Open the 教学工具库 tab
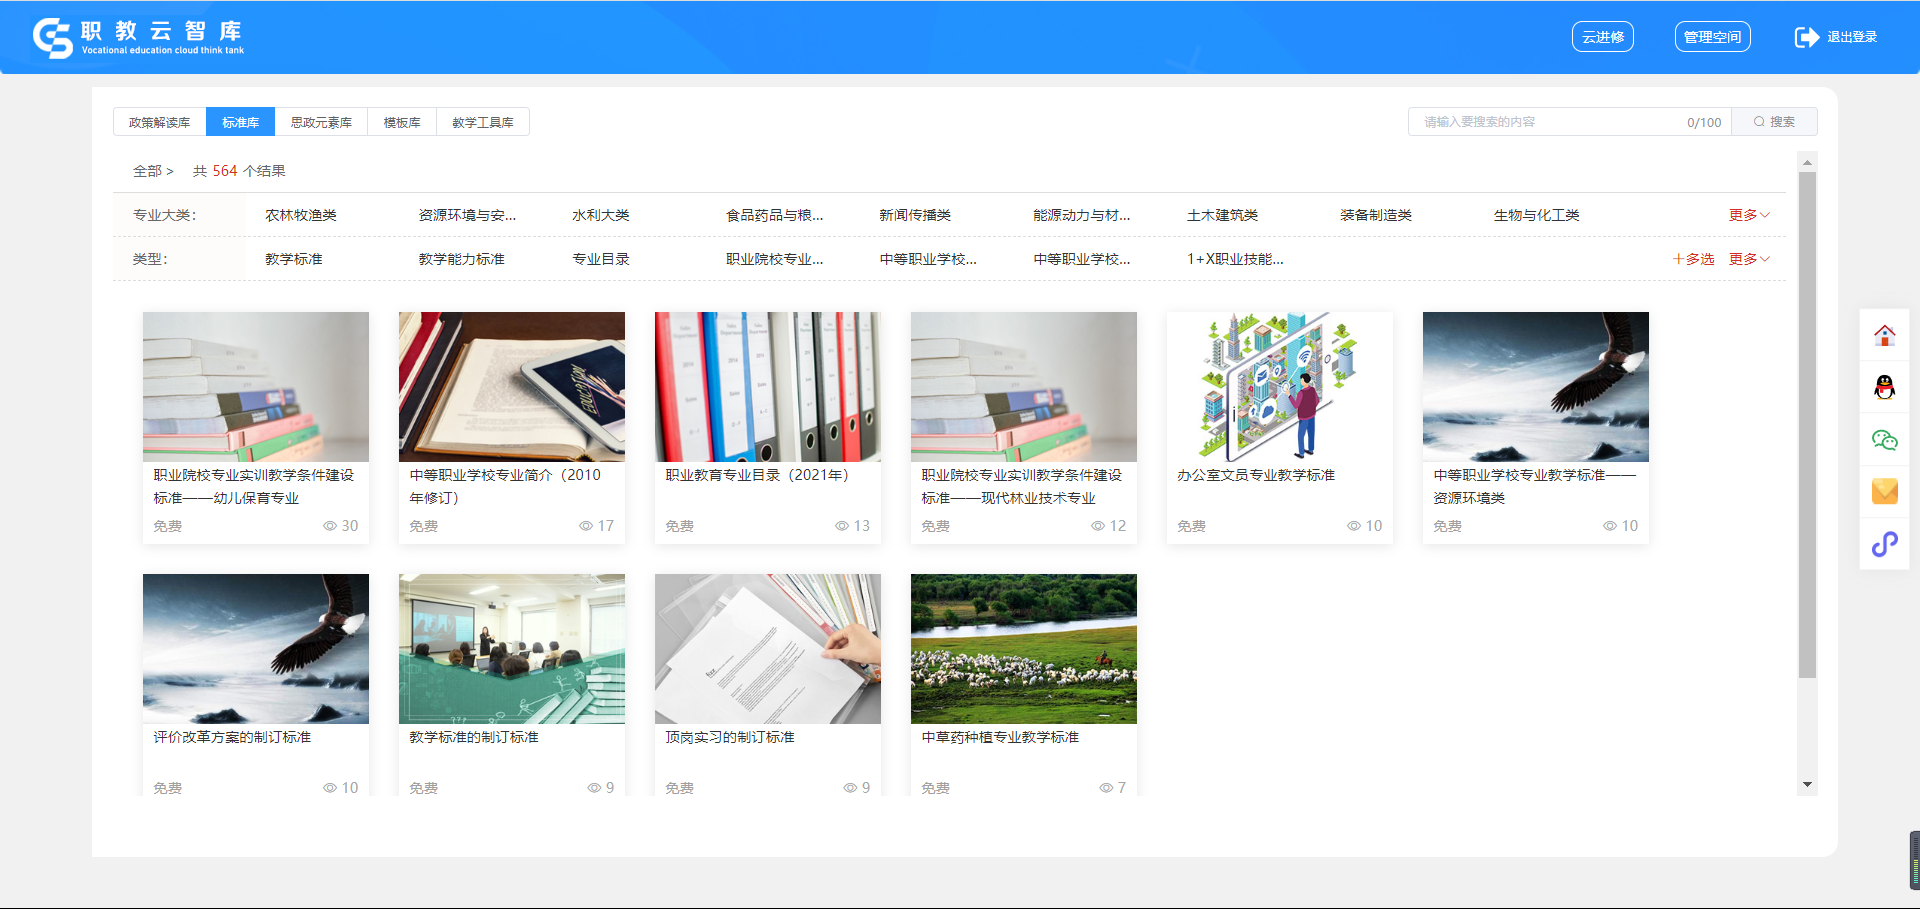 tap(482, 122)
